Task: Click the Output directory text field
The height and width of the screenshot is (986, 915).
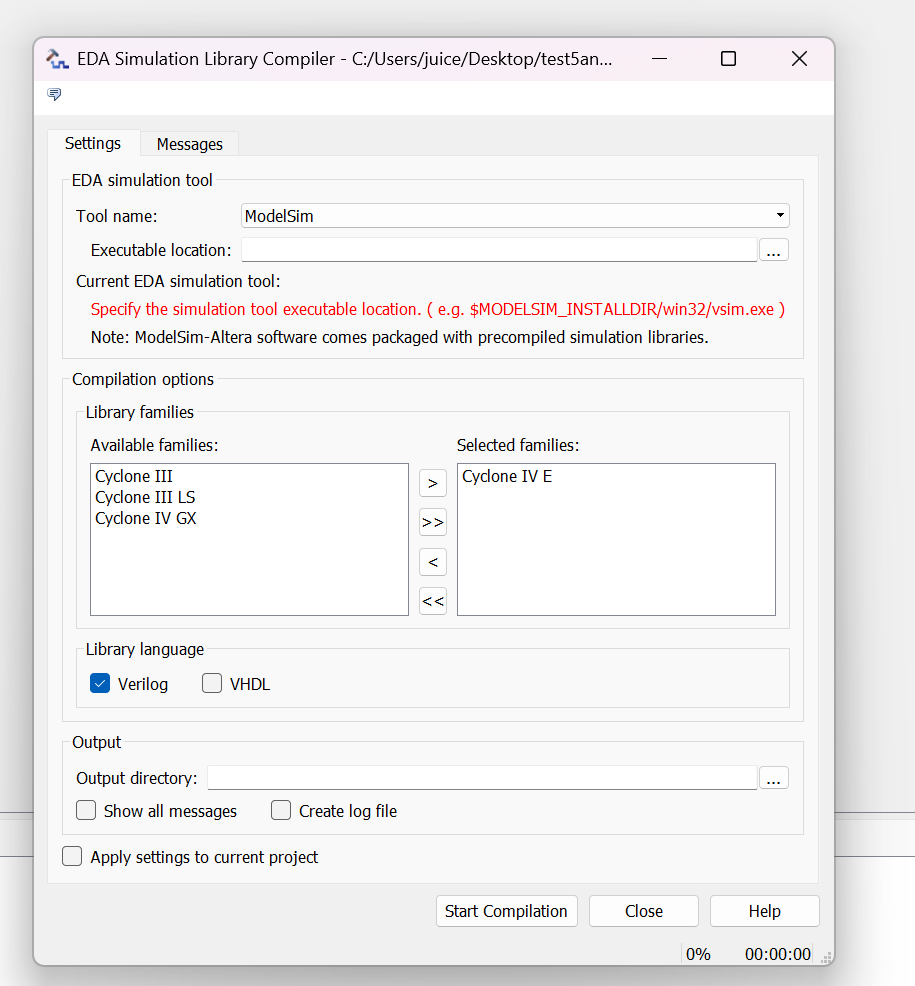Action: point(482,778)
